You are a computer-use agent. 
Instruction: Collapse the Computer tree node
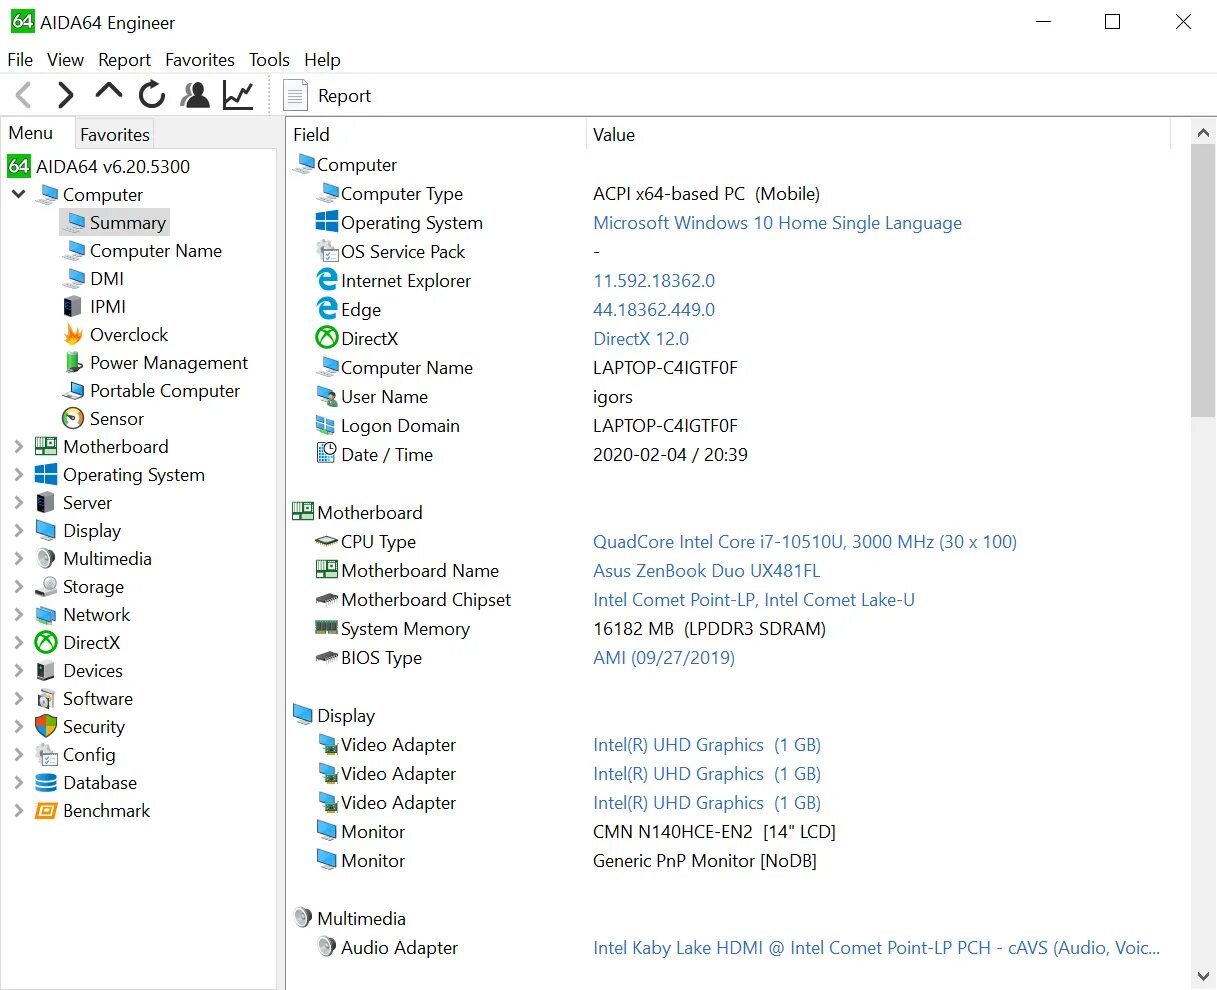[18, 194]
